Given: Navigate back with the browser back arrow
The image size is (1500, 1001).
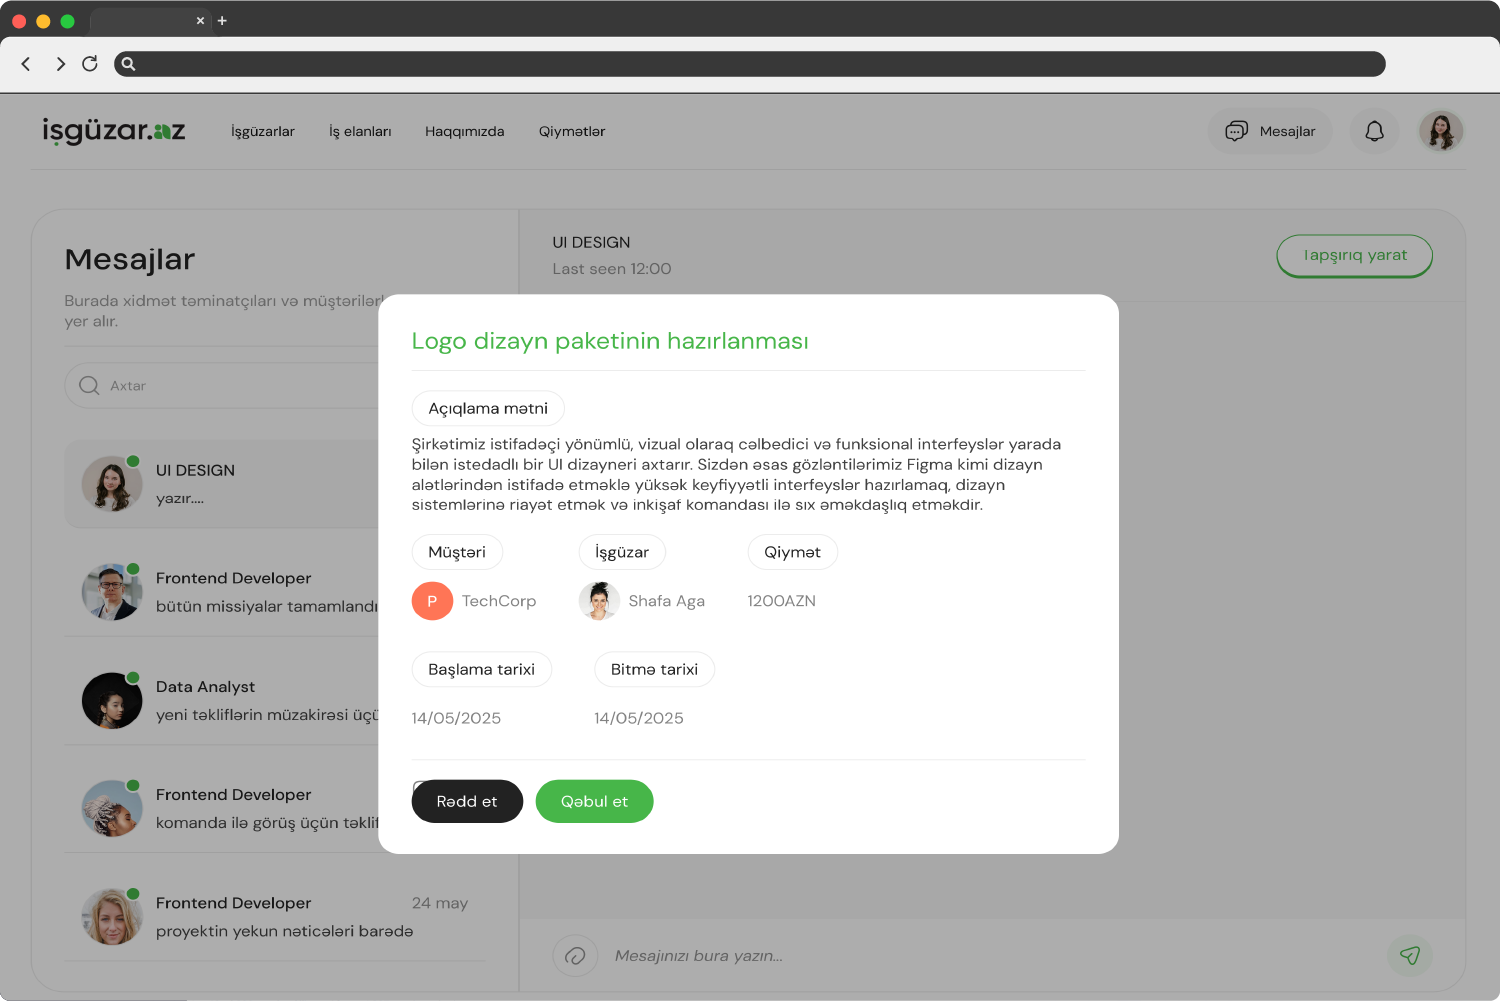Looking at the screenshot, I should tap(26, 63).
